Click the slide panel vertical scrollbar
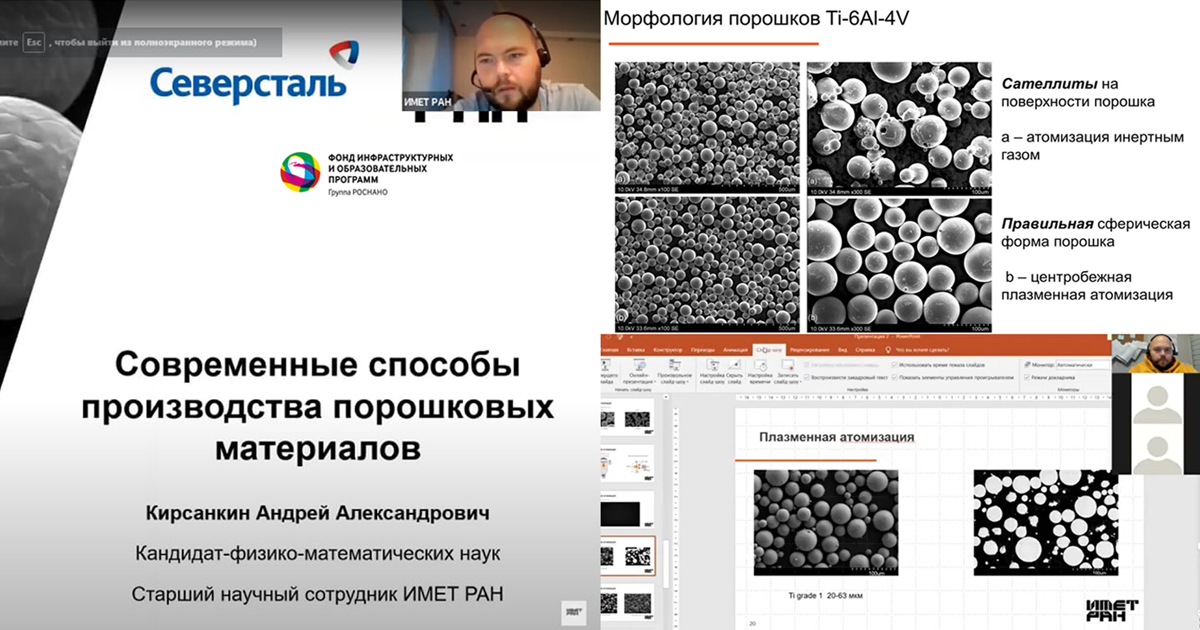 click(x=661, y=500)
